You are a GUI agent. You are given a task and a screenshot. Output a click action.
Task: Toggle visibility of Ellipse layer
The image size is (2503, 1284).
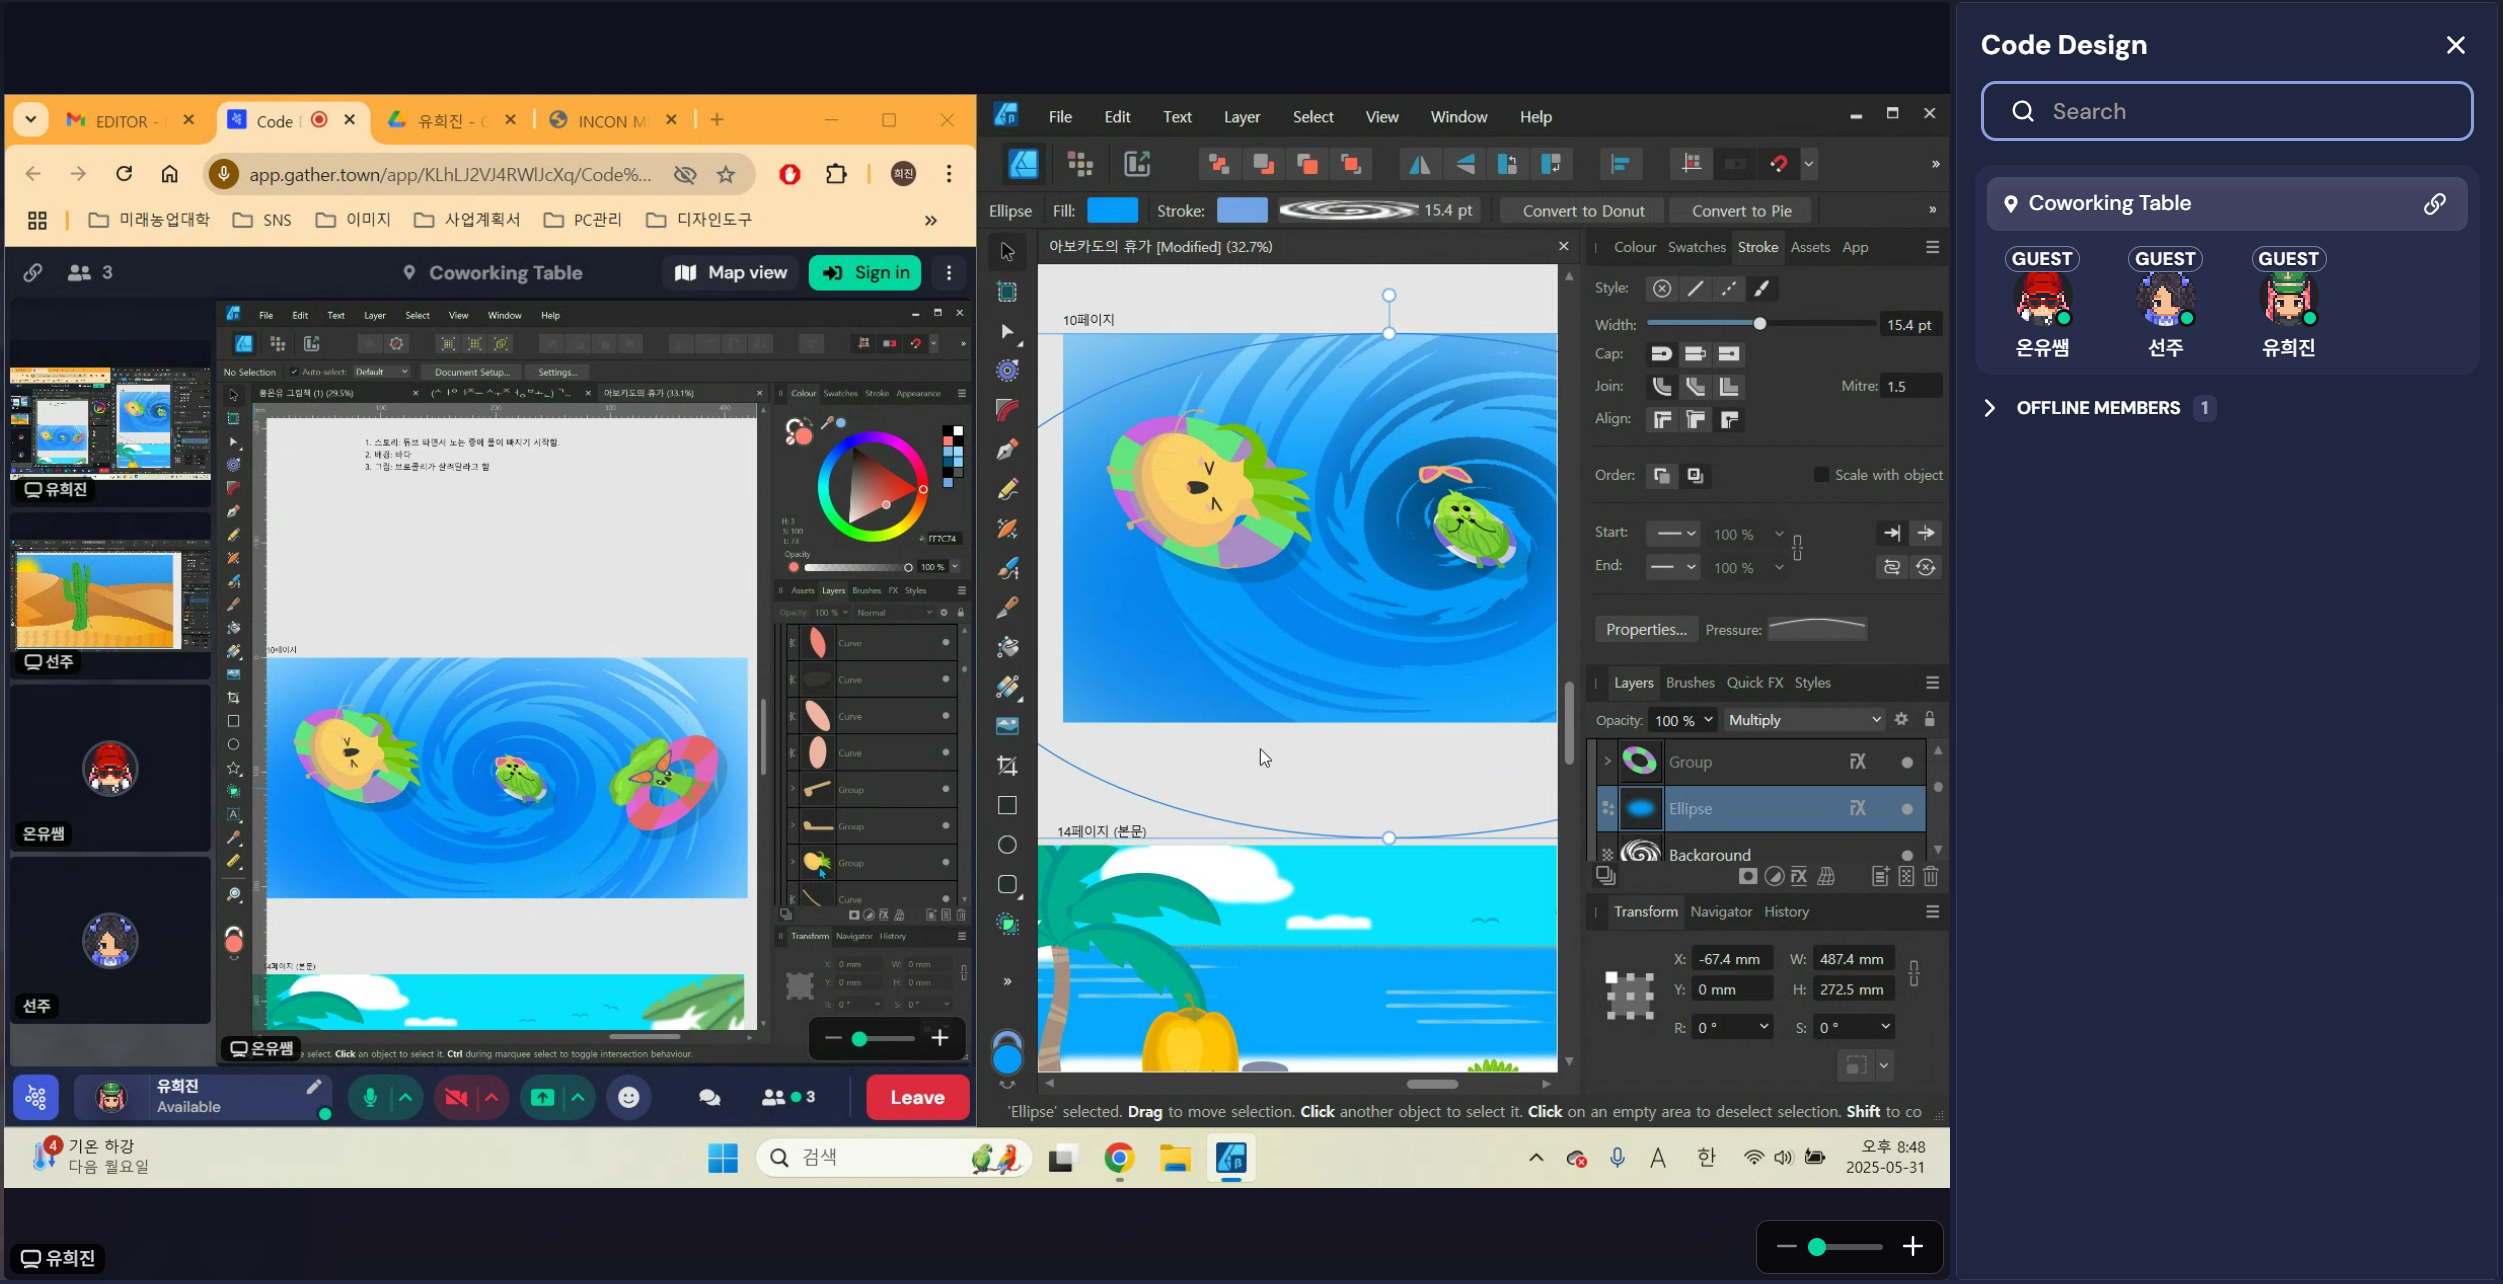pyautogui.click(x=1907, y=809)
